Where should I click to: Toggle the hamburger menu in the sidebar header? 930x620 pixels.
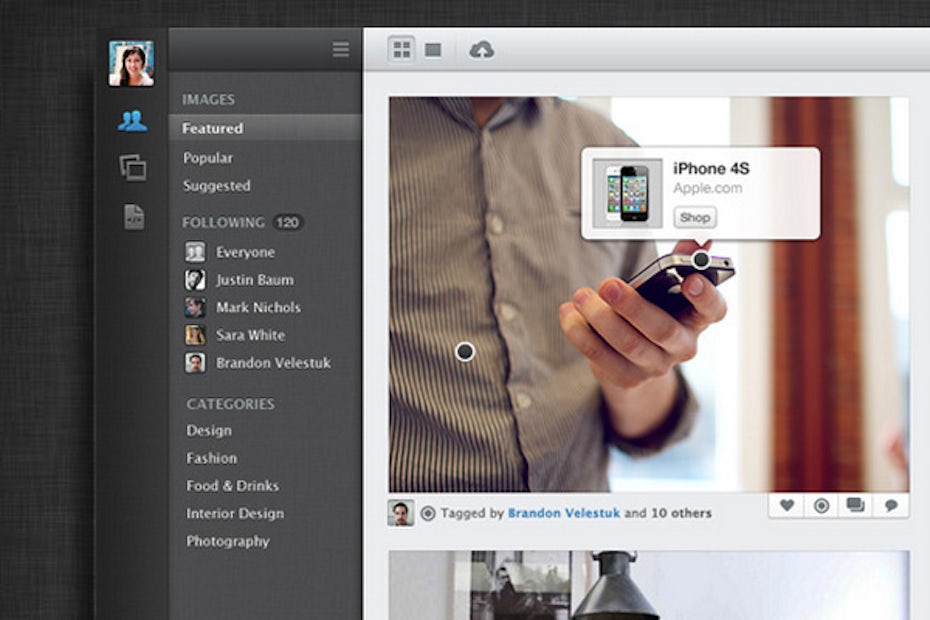coord(341,50)
